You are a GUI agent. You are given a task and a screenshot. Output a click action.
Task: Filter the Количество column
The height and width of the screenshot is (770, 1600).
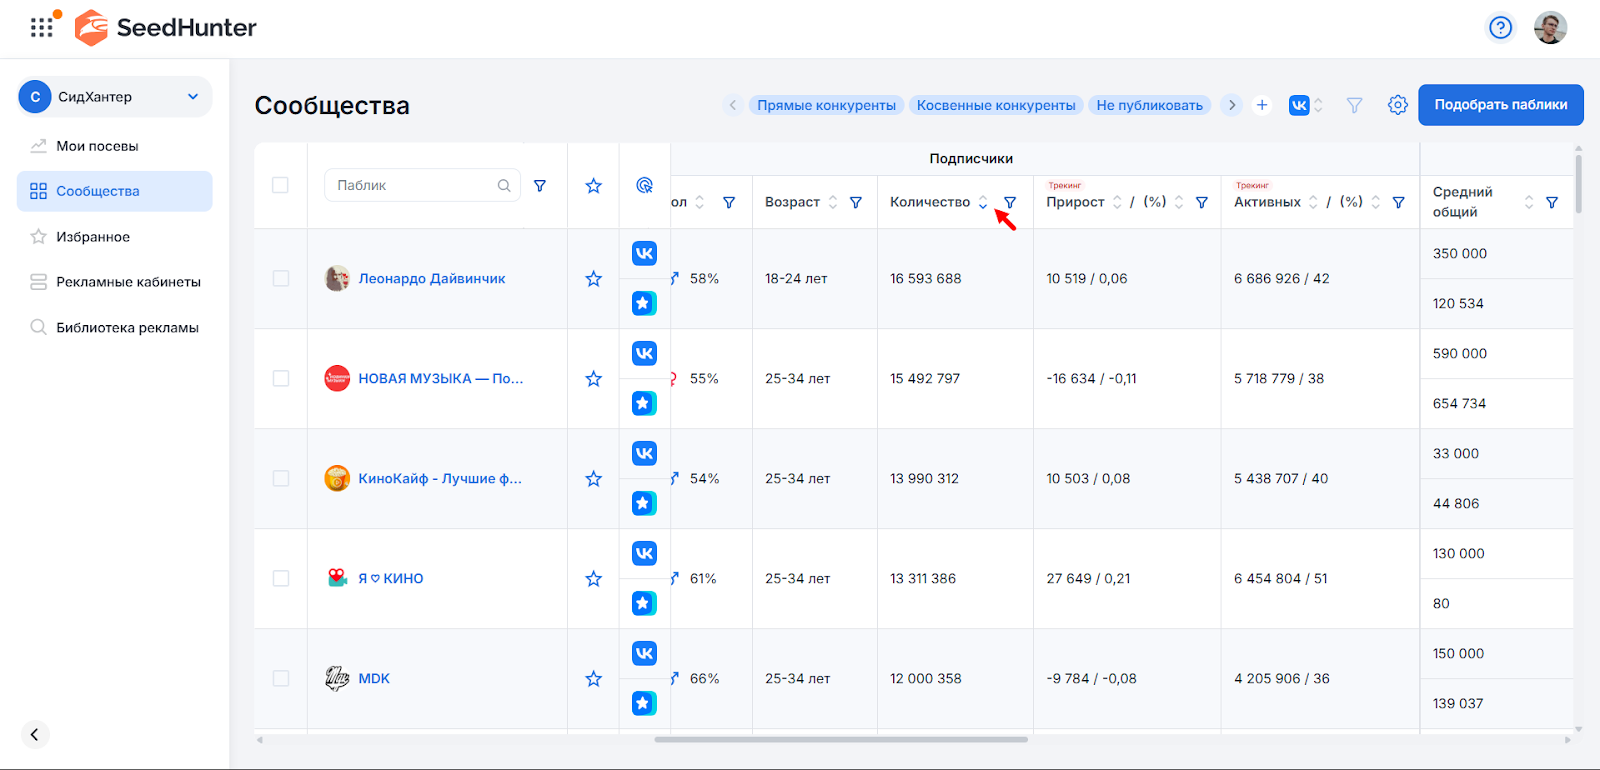click(x=1010, y=202)
